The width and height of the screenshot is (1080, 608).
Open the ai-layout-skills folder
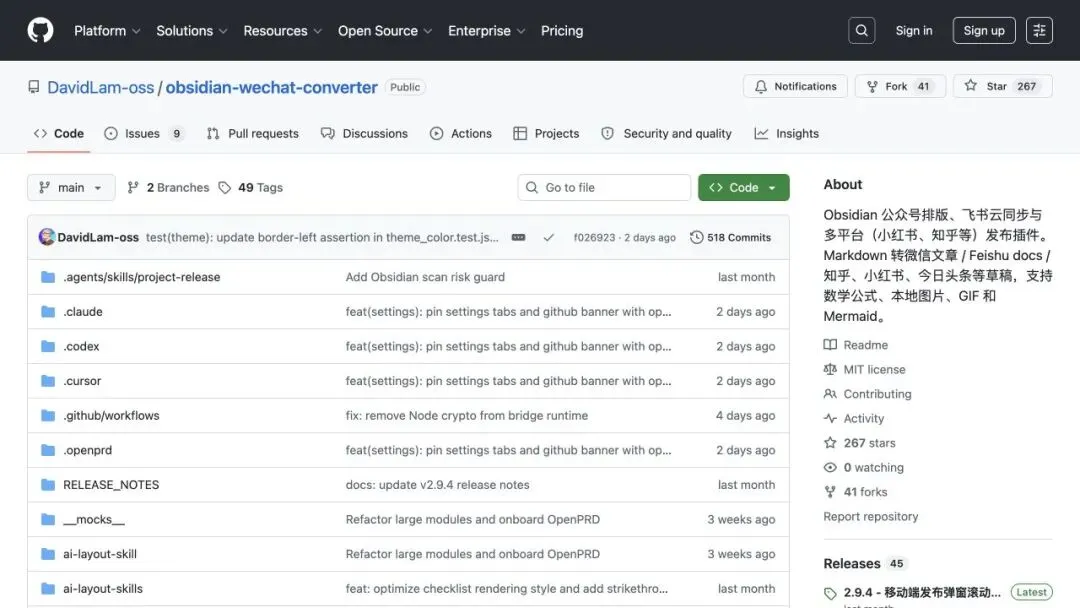[x=103, y=589]
